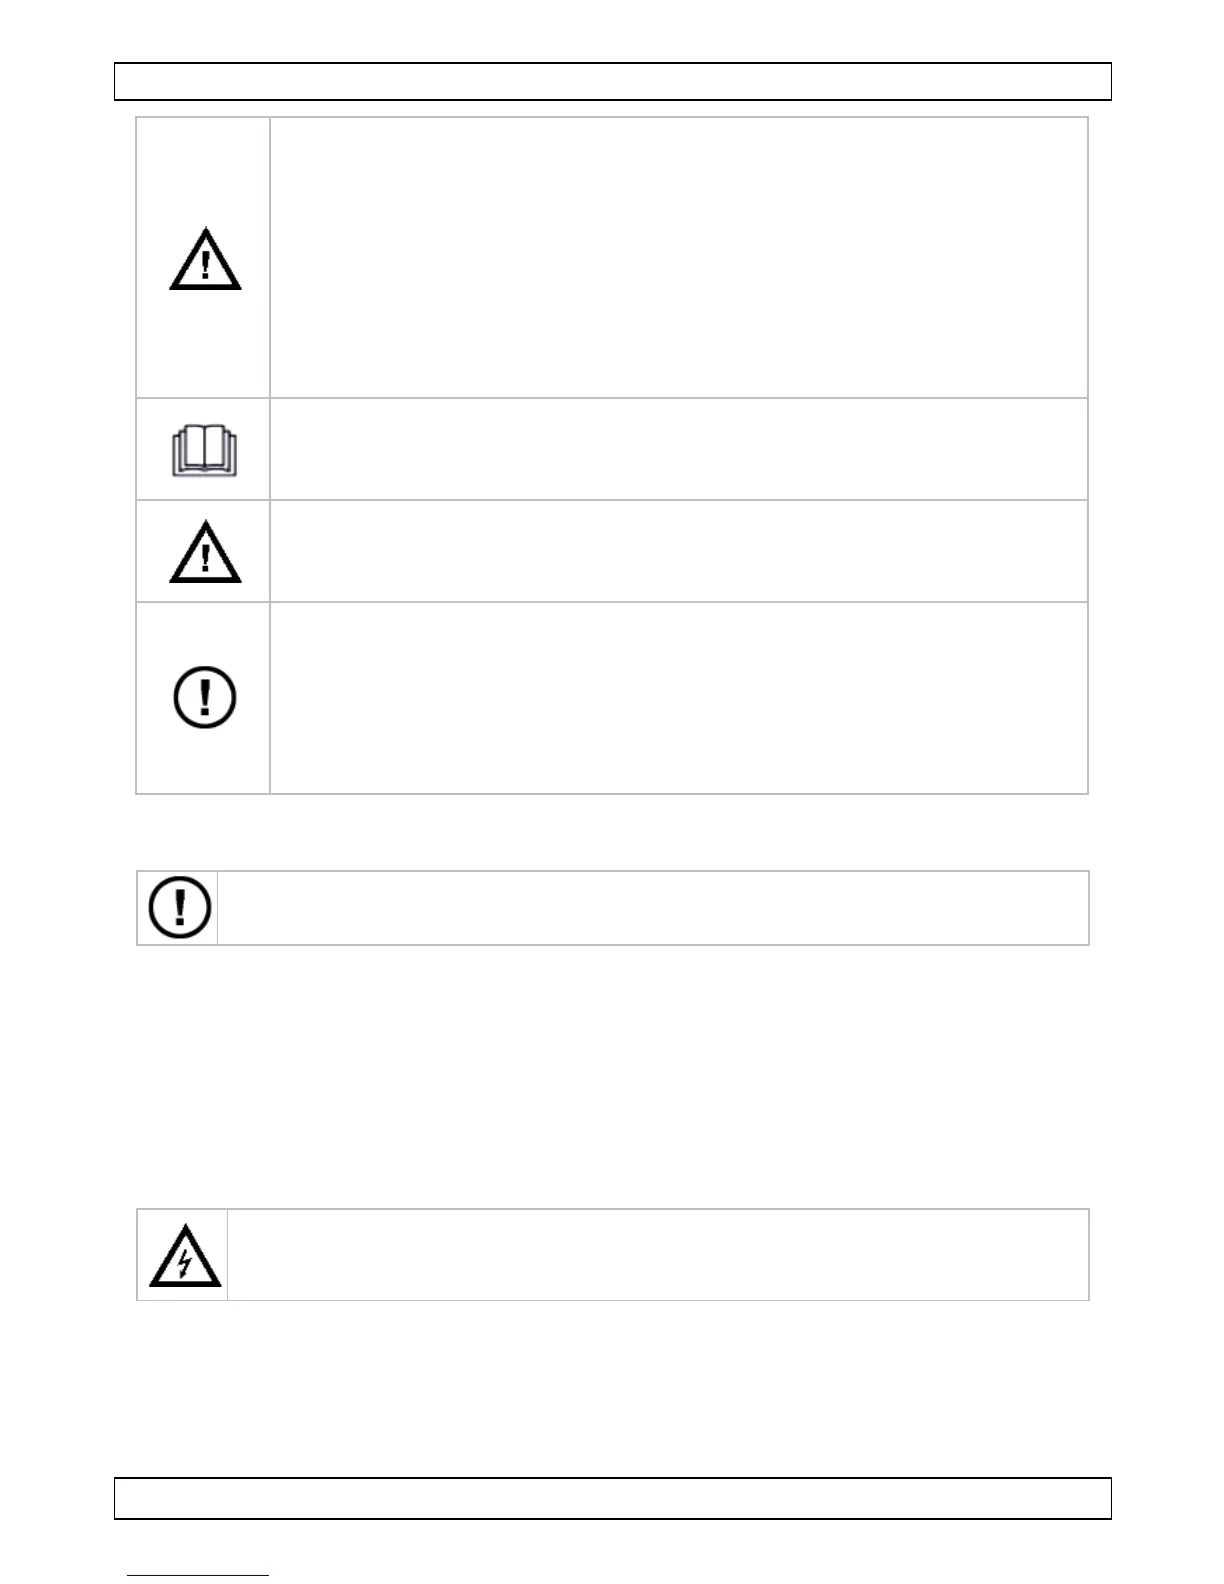Click the text area of the standalone exclamation notice box
This screenshot has width=1224, height=1584.
(x=652, y=908)
